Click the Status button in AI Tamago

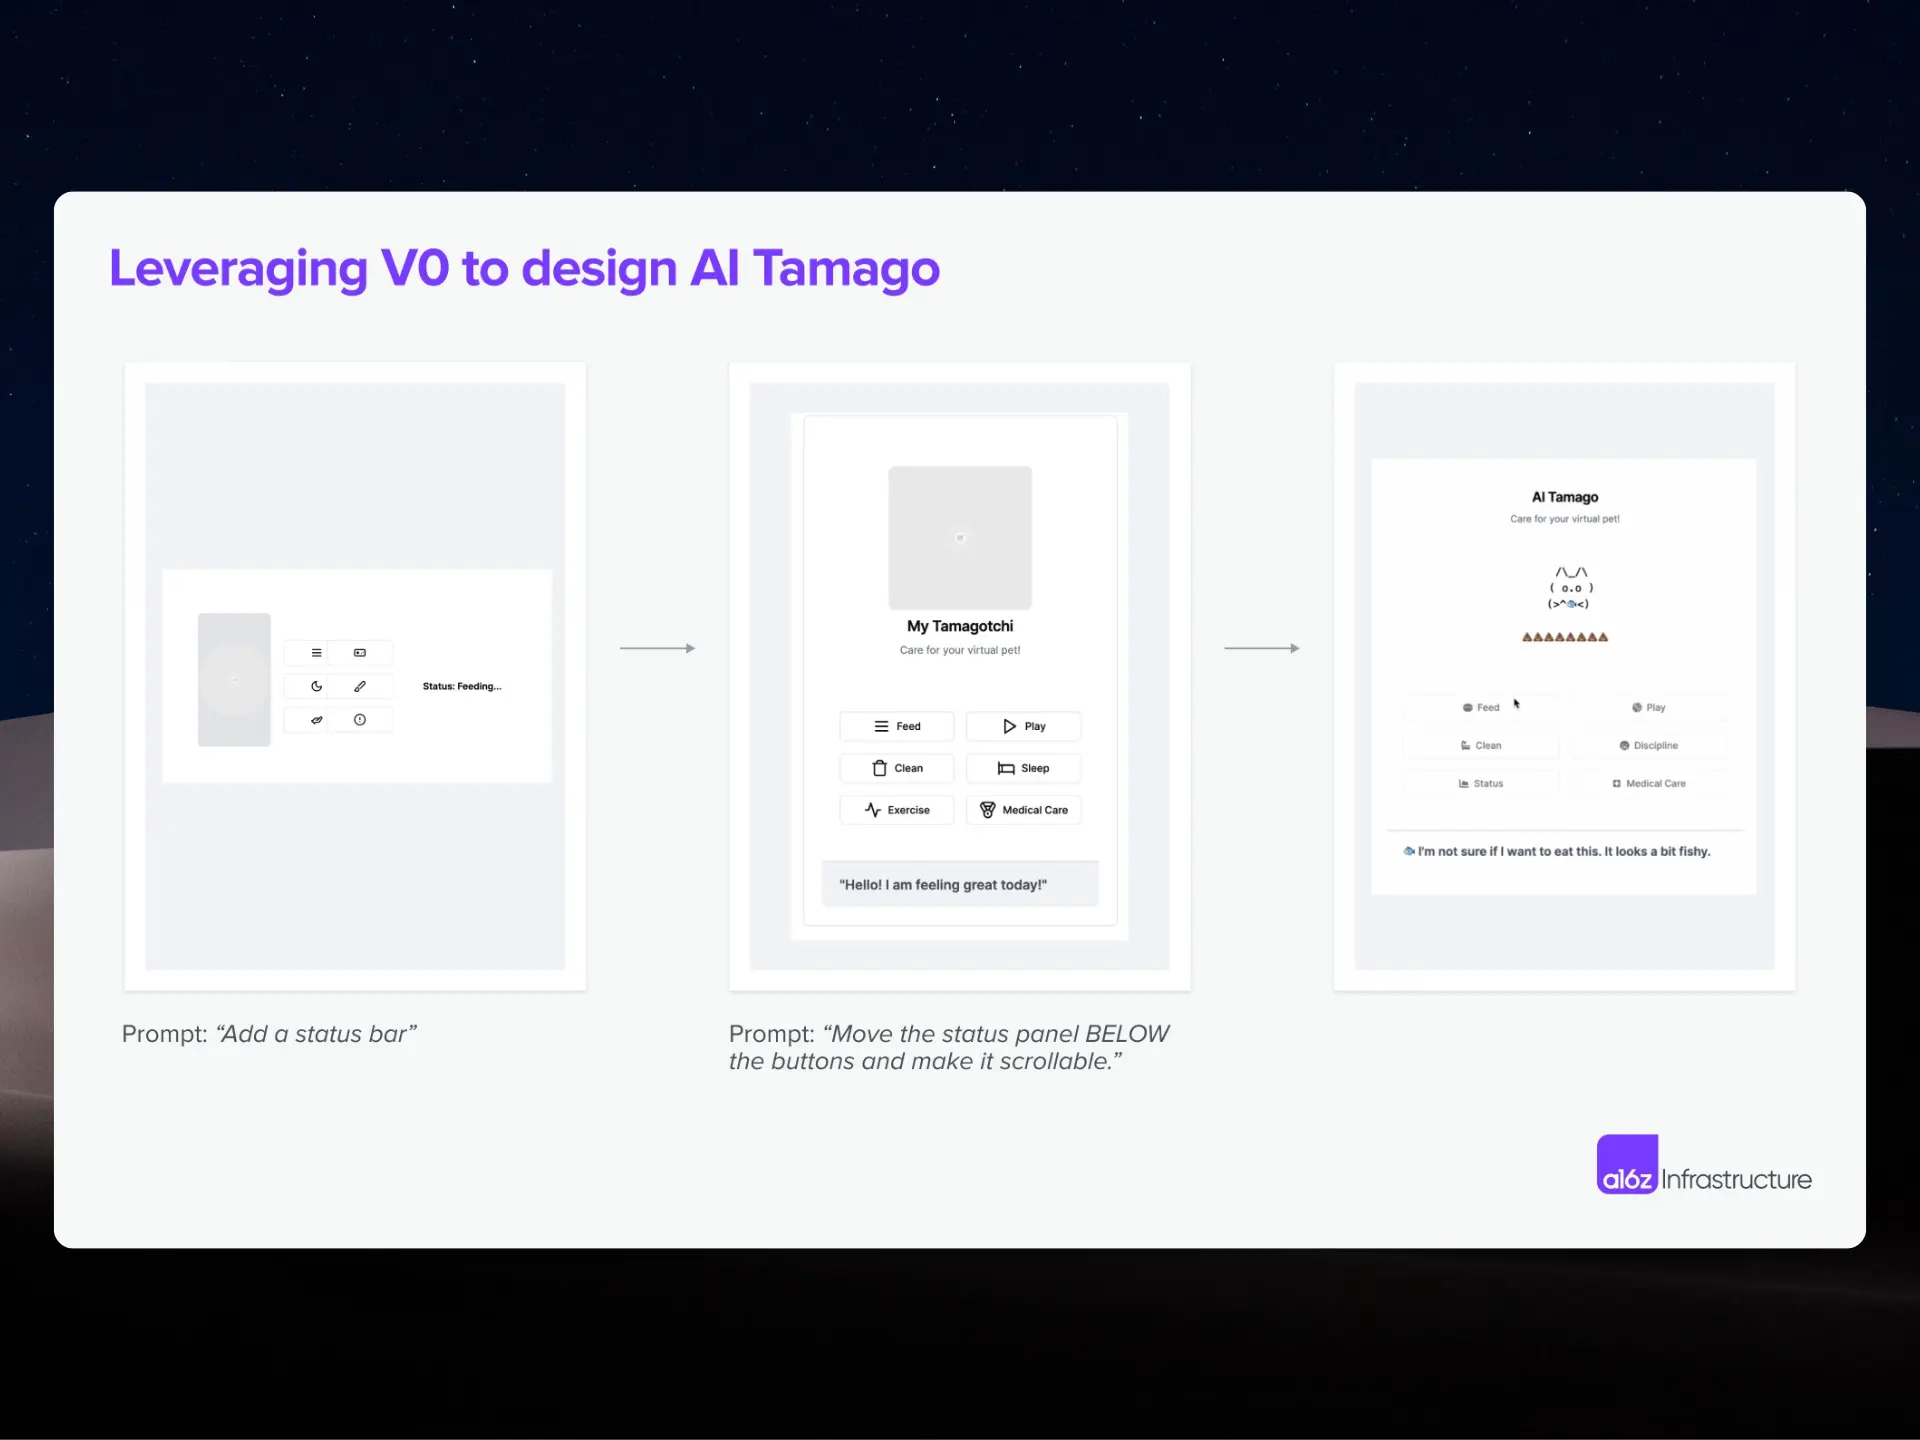pyautogui.click(x=1481, y=784)
